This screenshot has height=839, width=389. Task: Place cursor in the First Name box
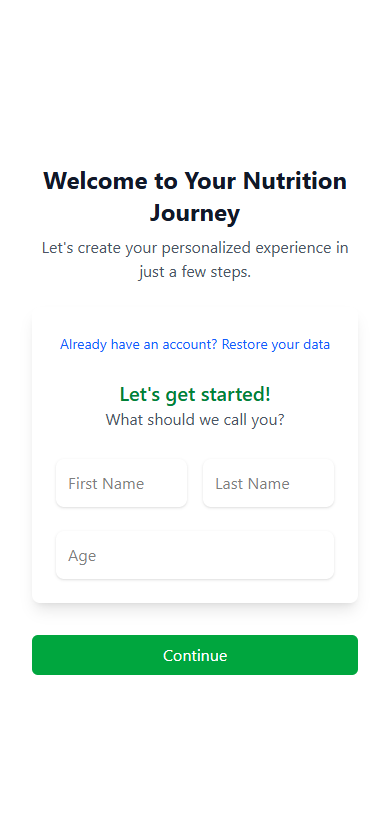[121, 483]
